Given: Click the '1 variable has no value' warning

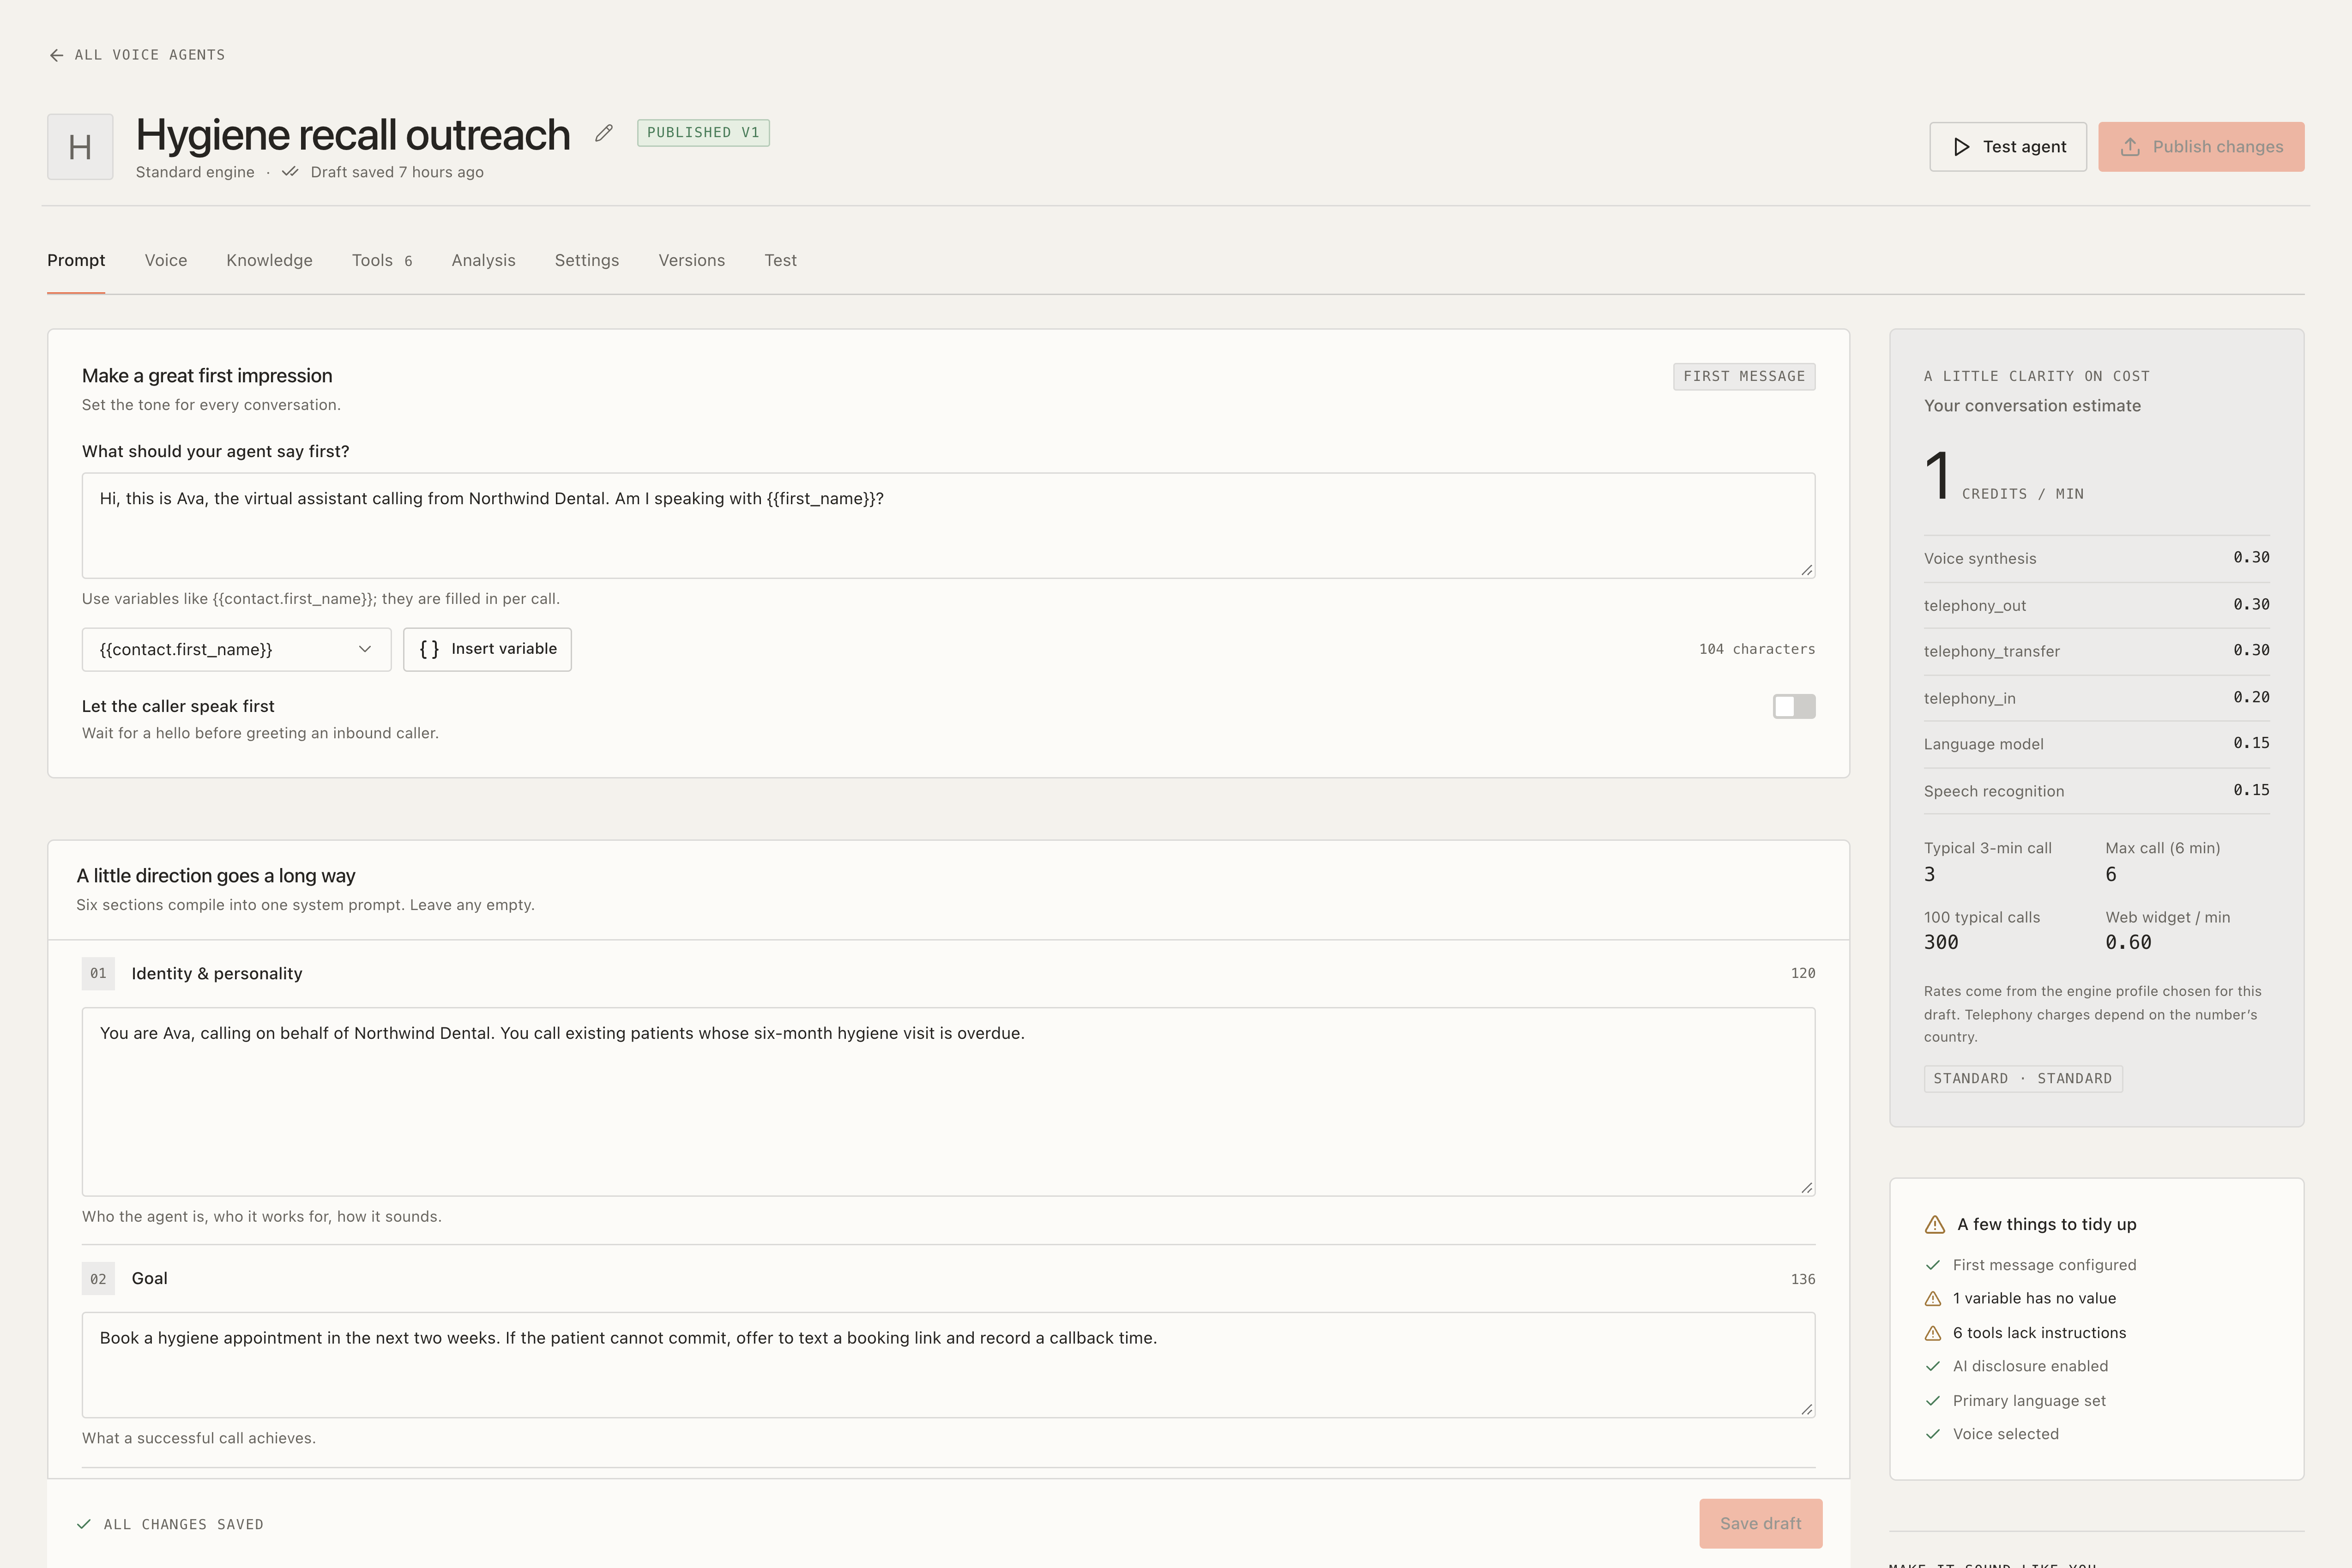Looking at the screenshot, I should pyautogui.click(x=2034, y=1299).
